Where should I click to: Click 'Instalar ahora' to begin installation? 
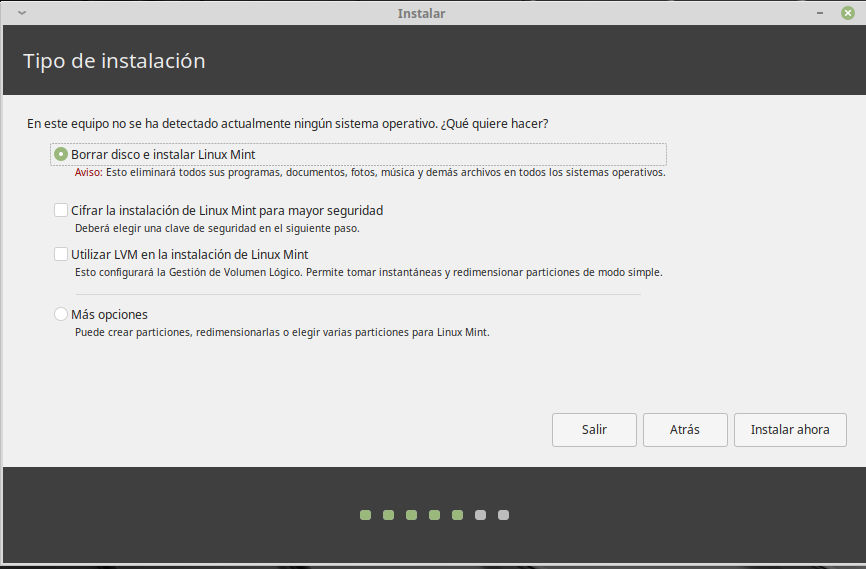click(x=790, y=430)
